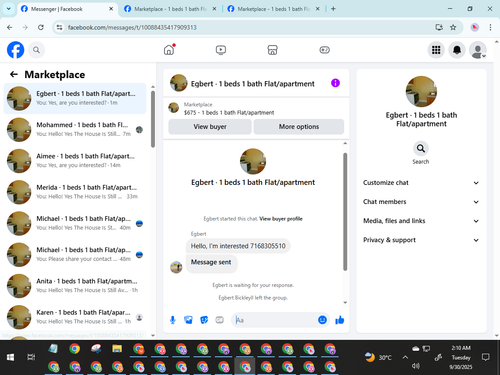Open the Michael conversation from 40m ago
The image size is (500, 375).
75,223
